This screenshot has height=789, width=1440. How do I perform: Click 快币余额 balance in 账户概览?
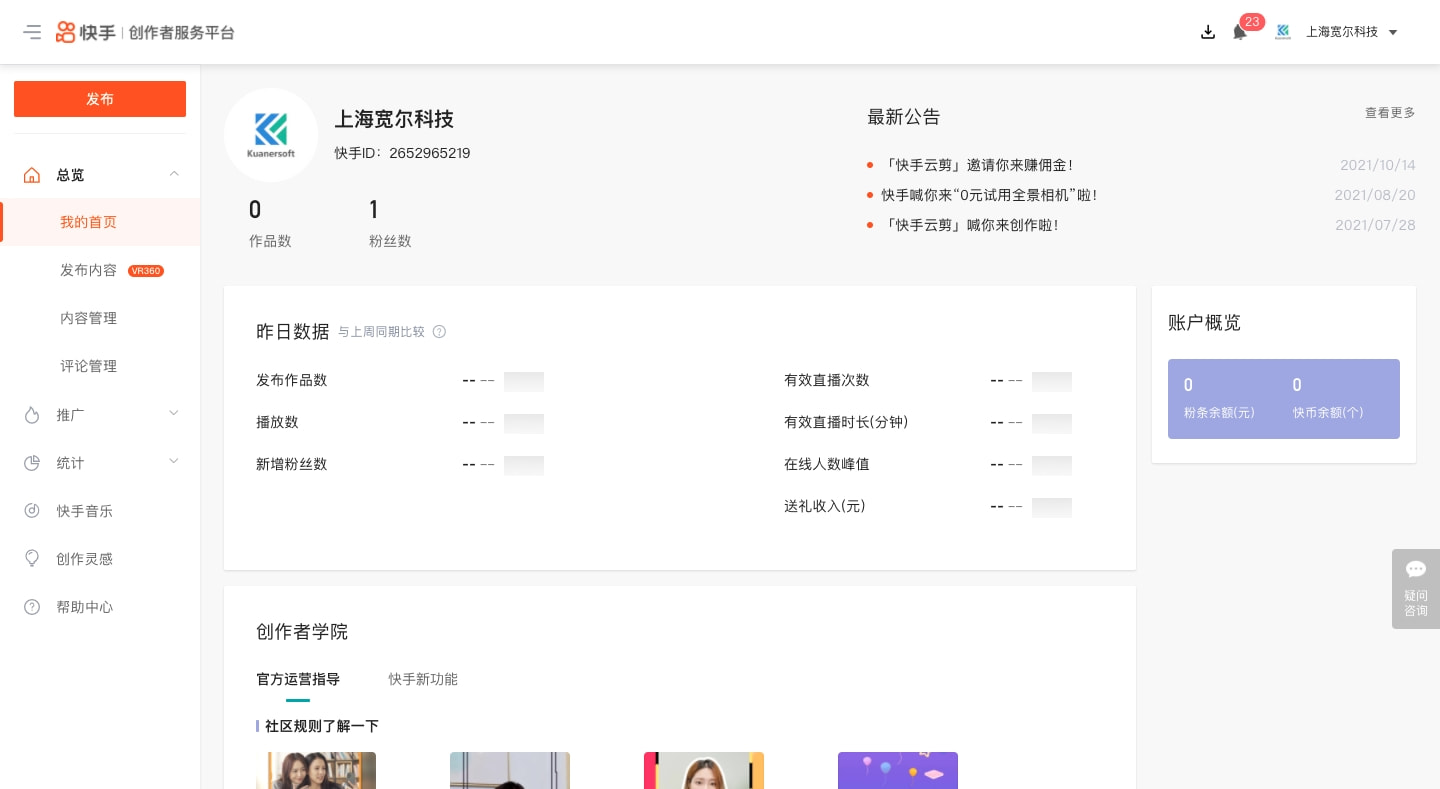tap(1328, 398)
